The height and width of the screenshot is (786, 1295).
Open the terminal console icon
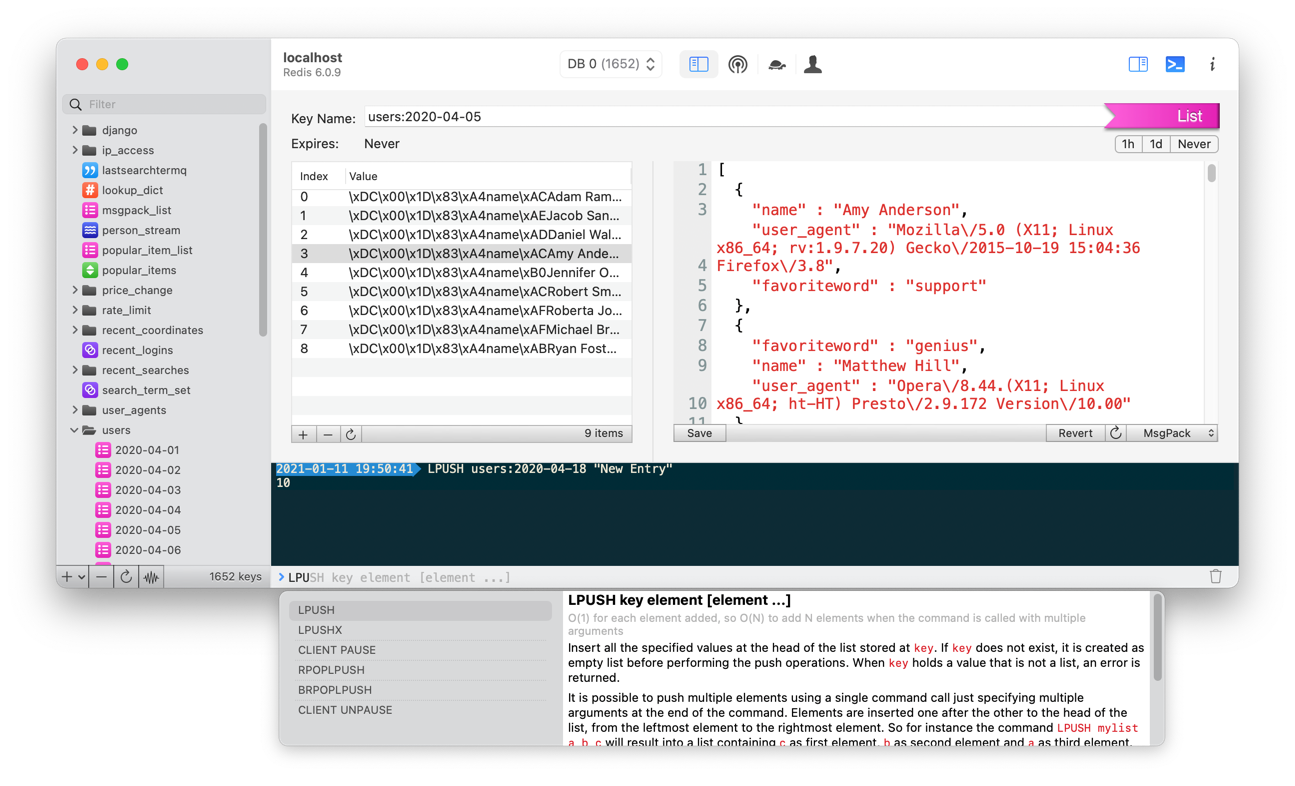(1175, 65)
